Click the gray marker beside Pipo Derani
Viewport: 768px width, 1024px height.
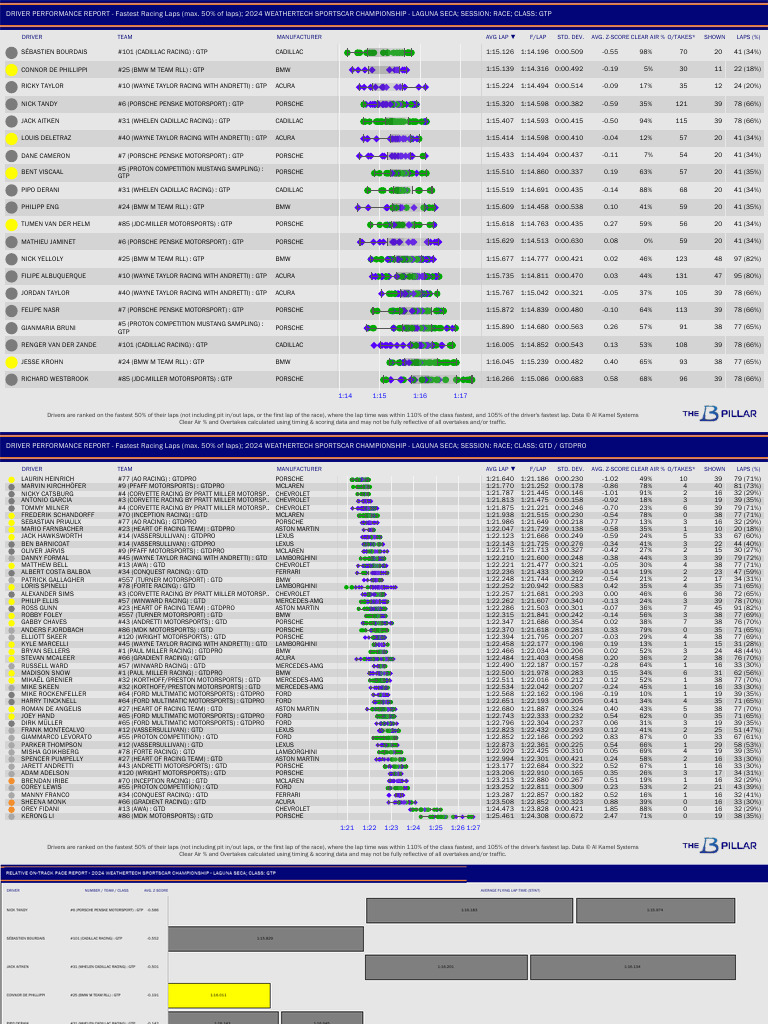click(11, 191)
